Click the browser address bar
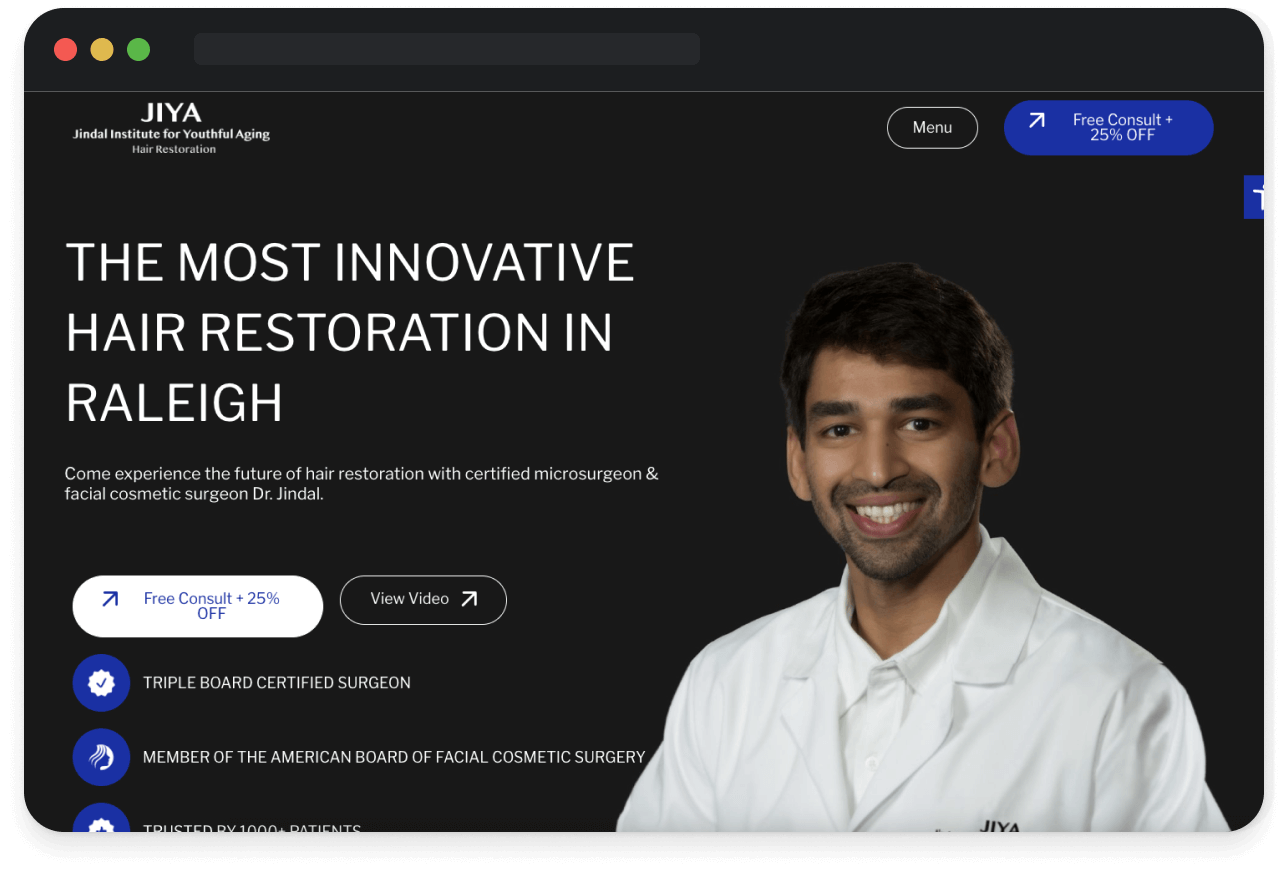Viewport: 1288px width, 872px height. coord(446,49)
